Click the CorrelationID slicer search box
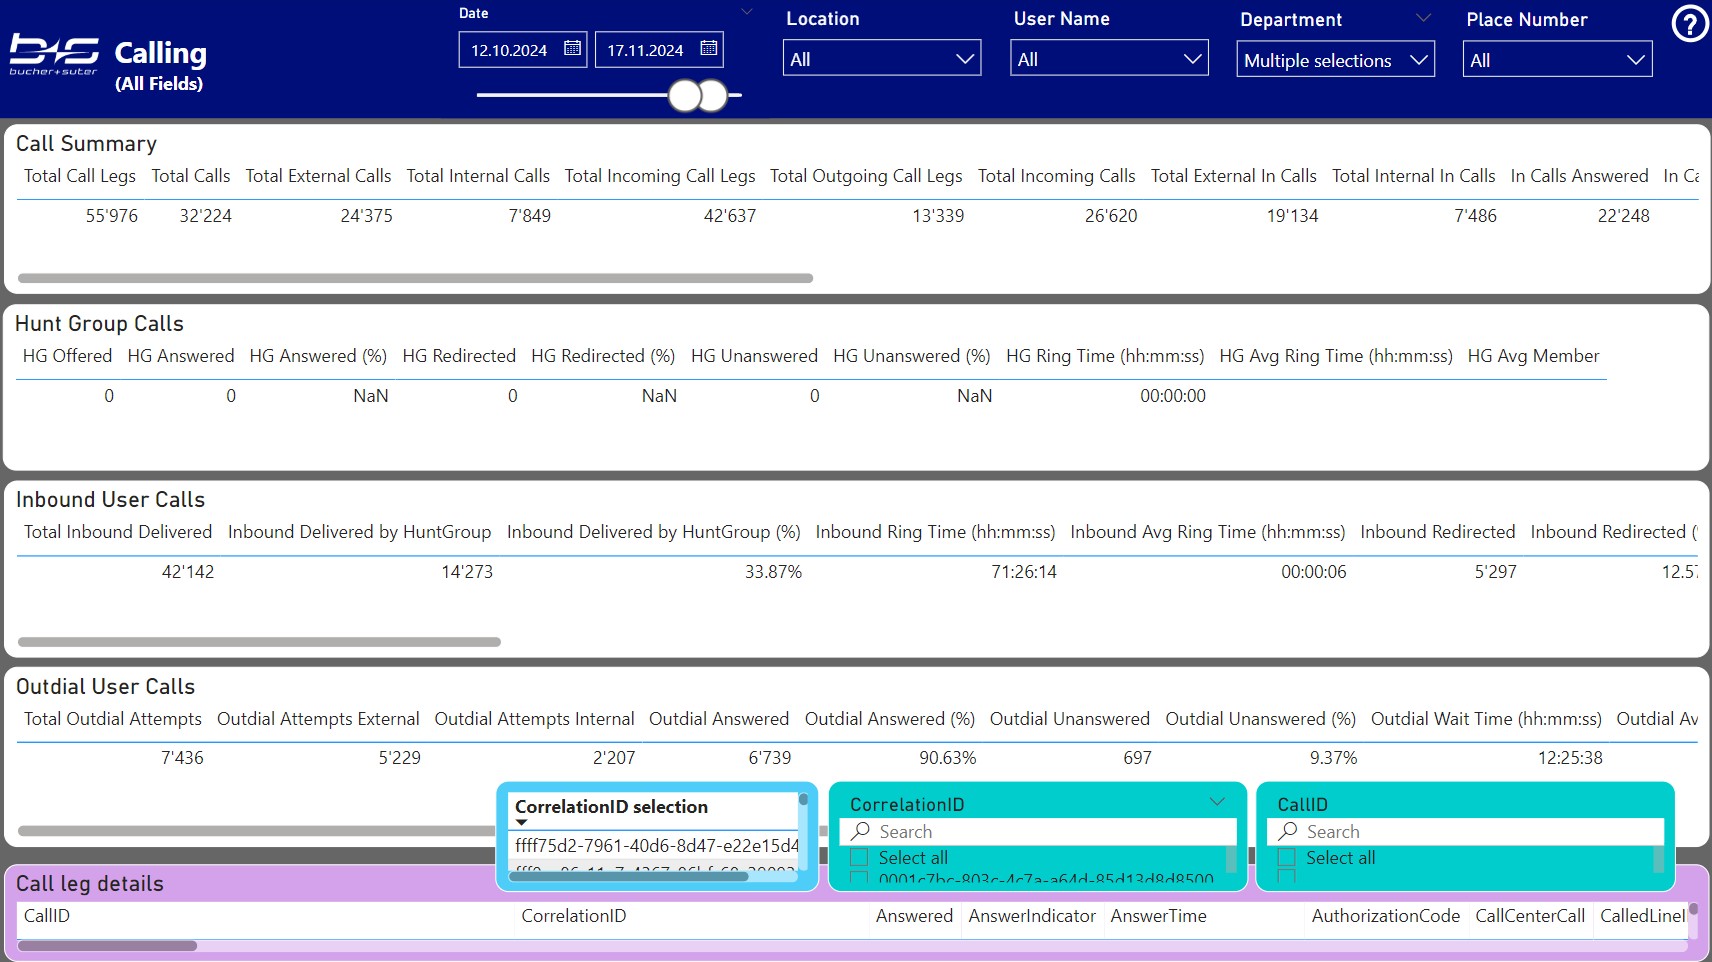 (1038, 832)
